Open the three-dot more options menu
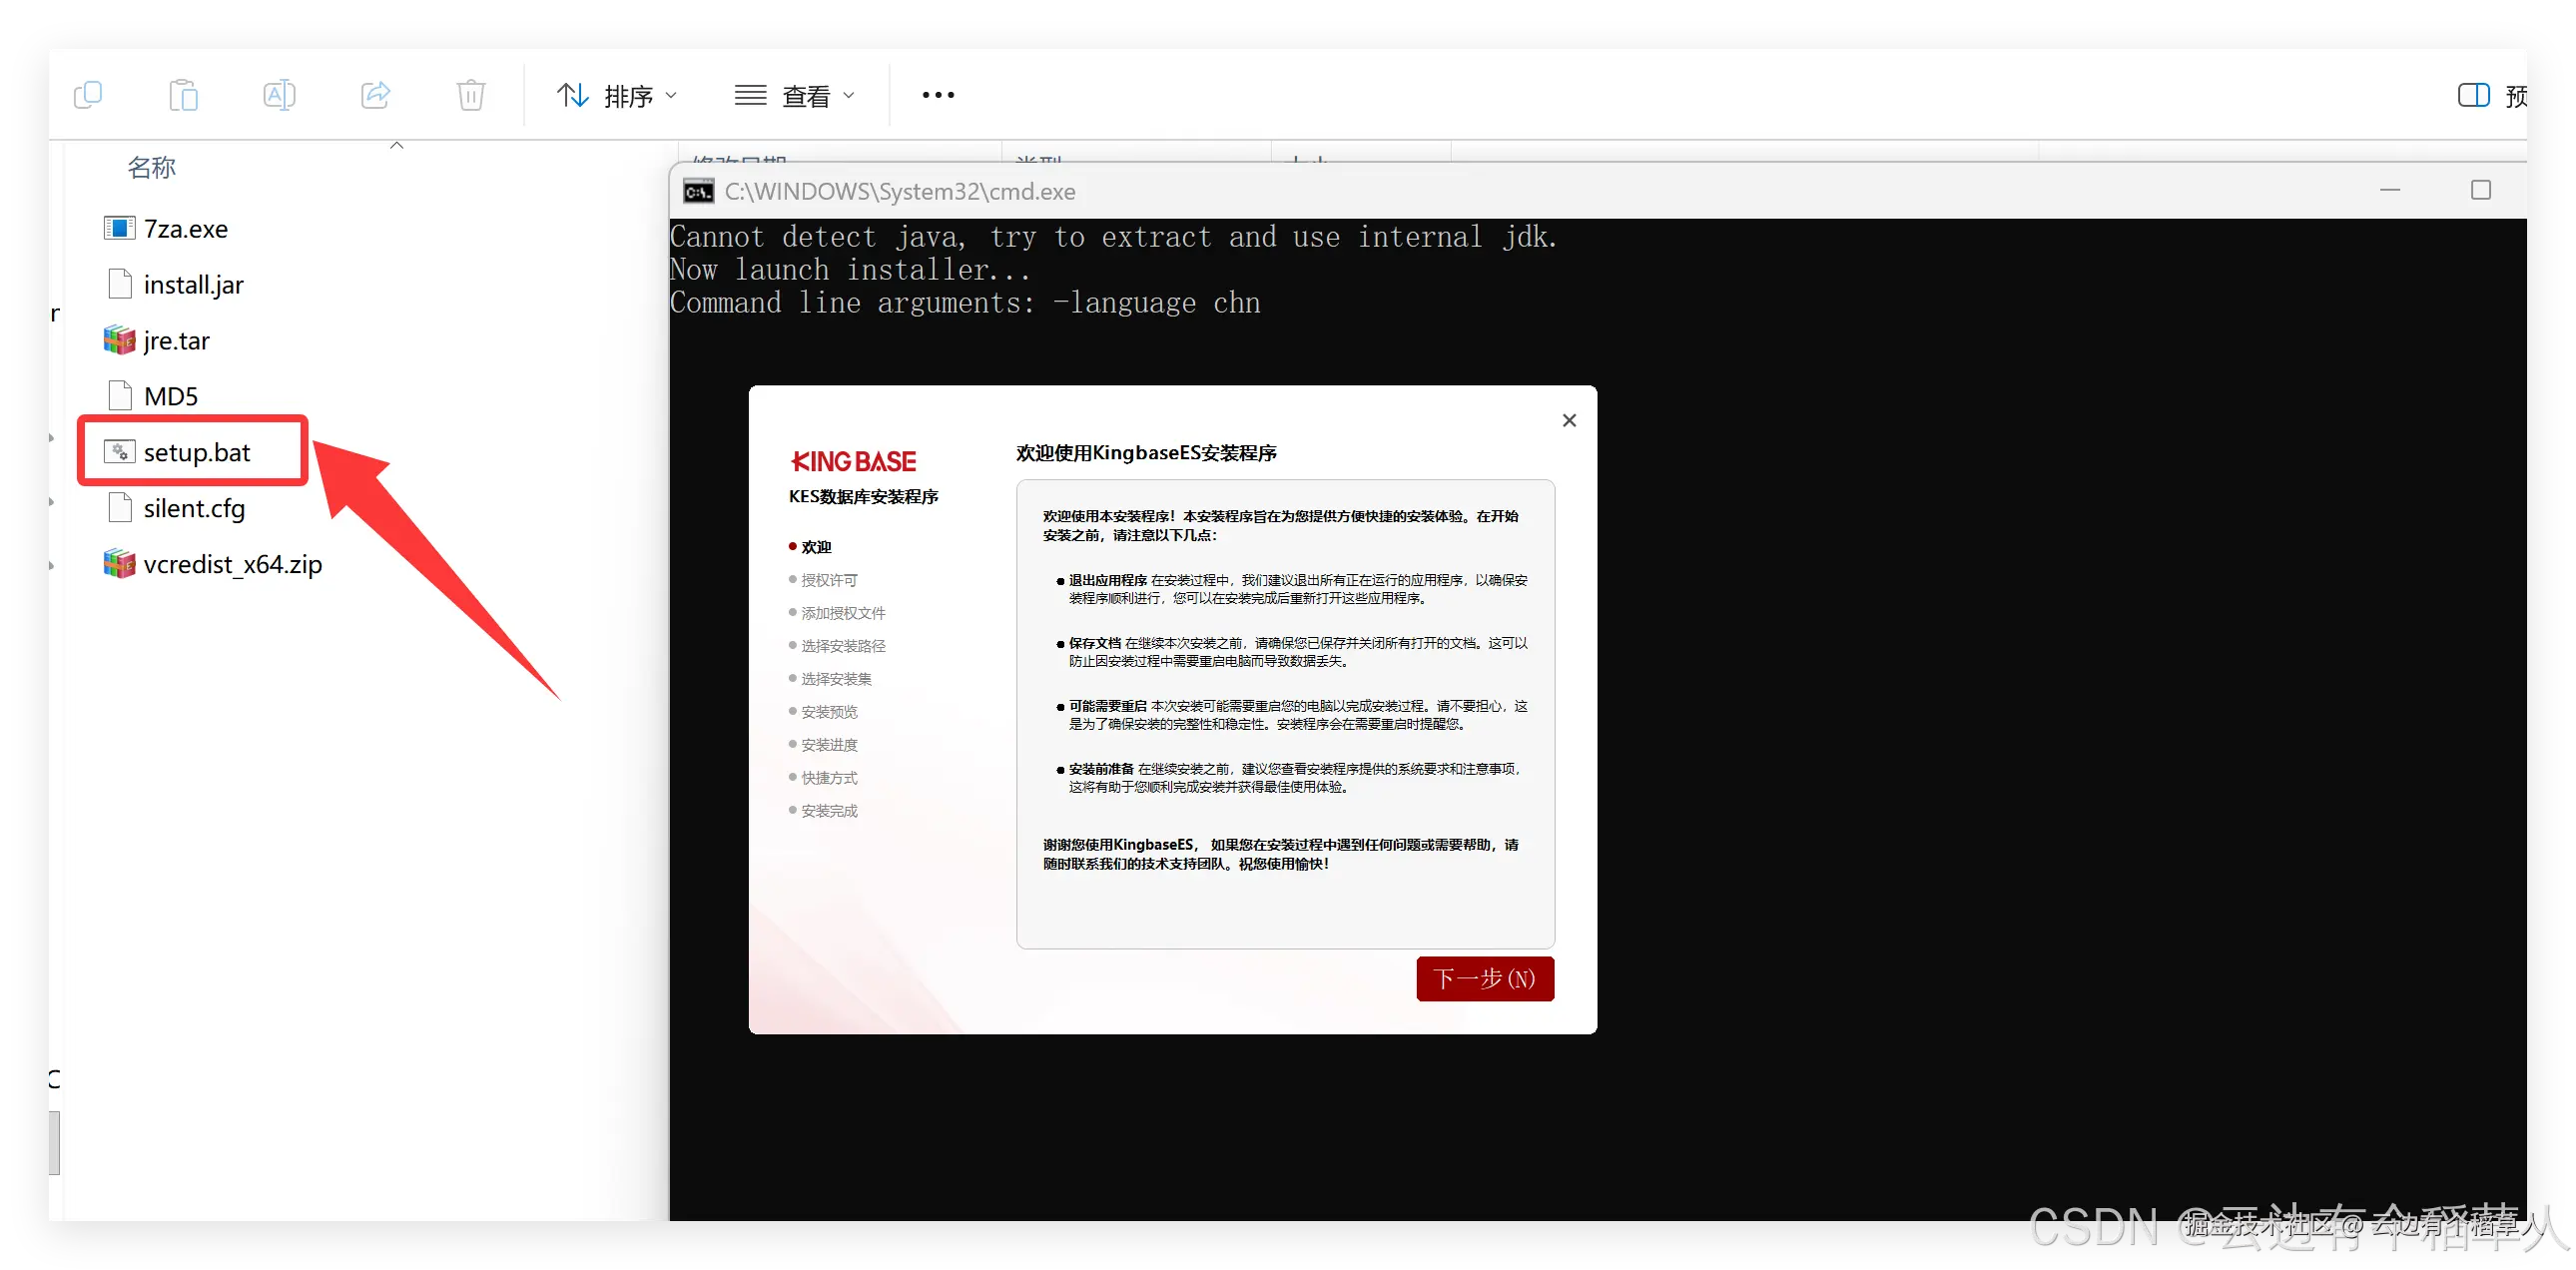 (x=938, y=95)
